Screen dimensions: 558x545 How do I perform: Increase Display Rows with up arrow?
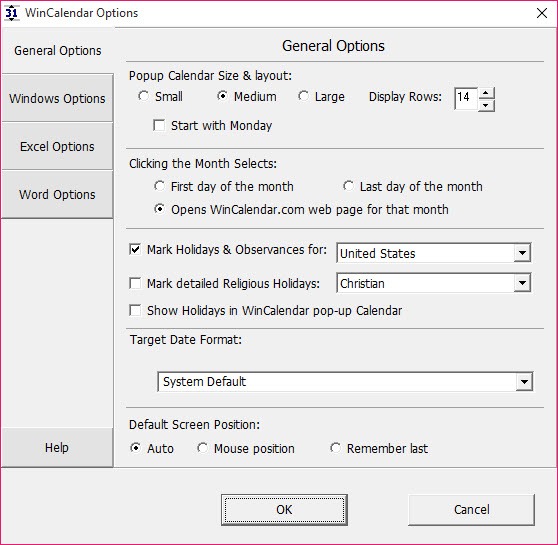click(486, 93)
